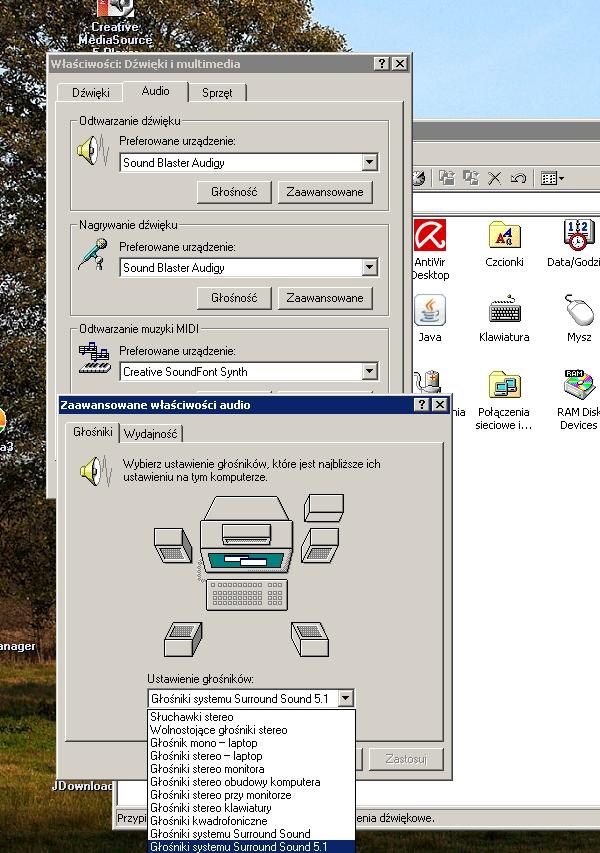The width and height of the screenshot is (600, 853).
Task: Choose Głośniki systemu Surround Sound option
Action: 251,834
